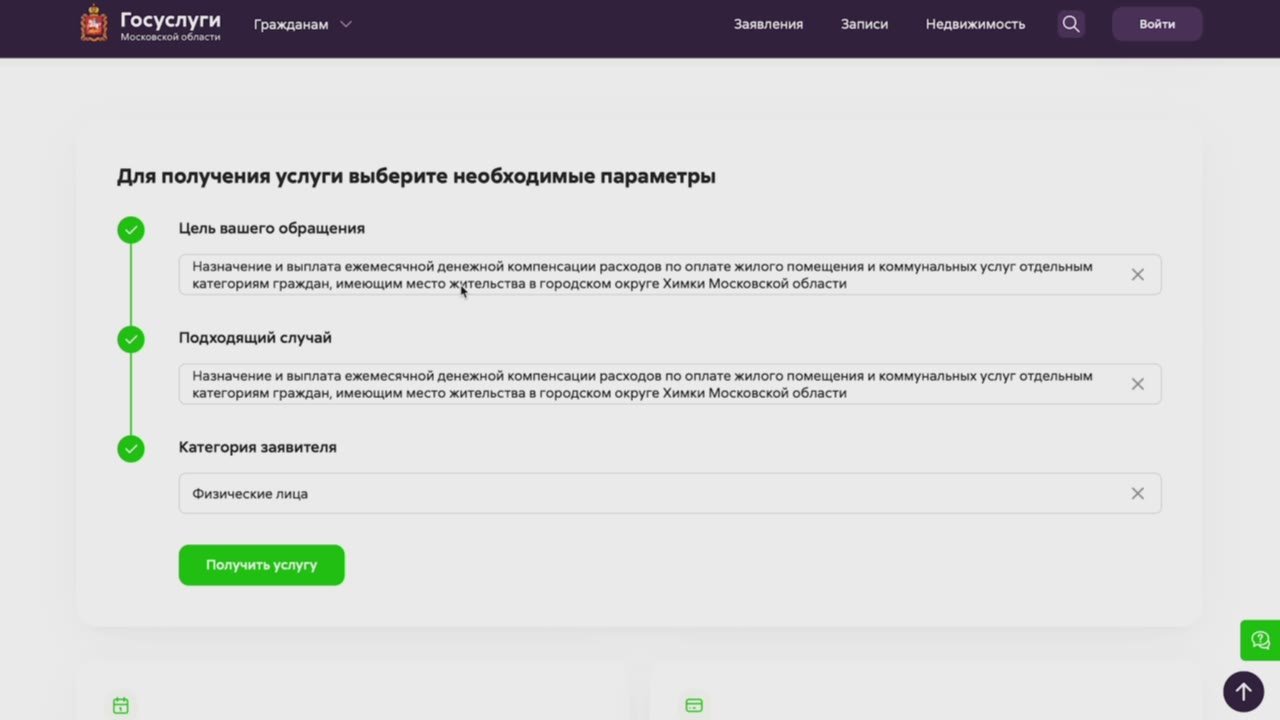Clear the Цель вашего обращения selection

pyautogui.click(x=1137, y=275)
